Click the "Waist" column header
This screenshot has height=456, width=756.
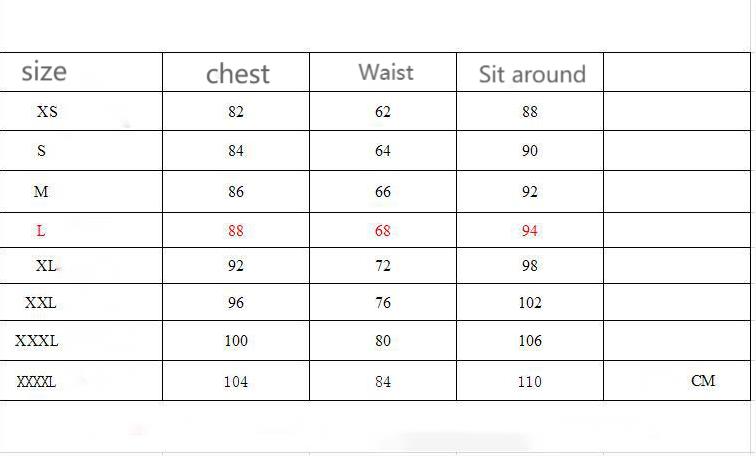[385, 72]
